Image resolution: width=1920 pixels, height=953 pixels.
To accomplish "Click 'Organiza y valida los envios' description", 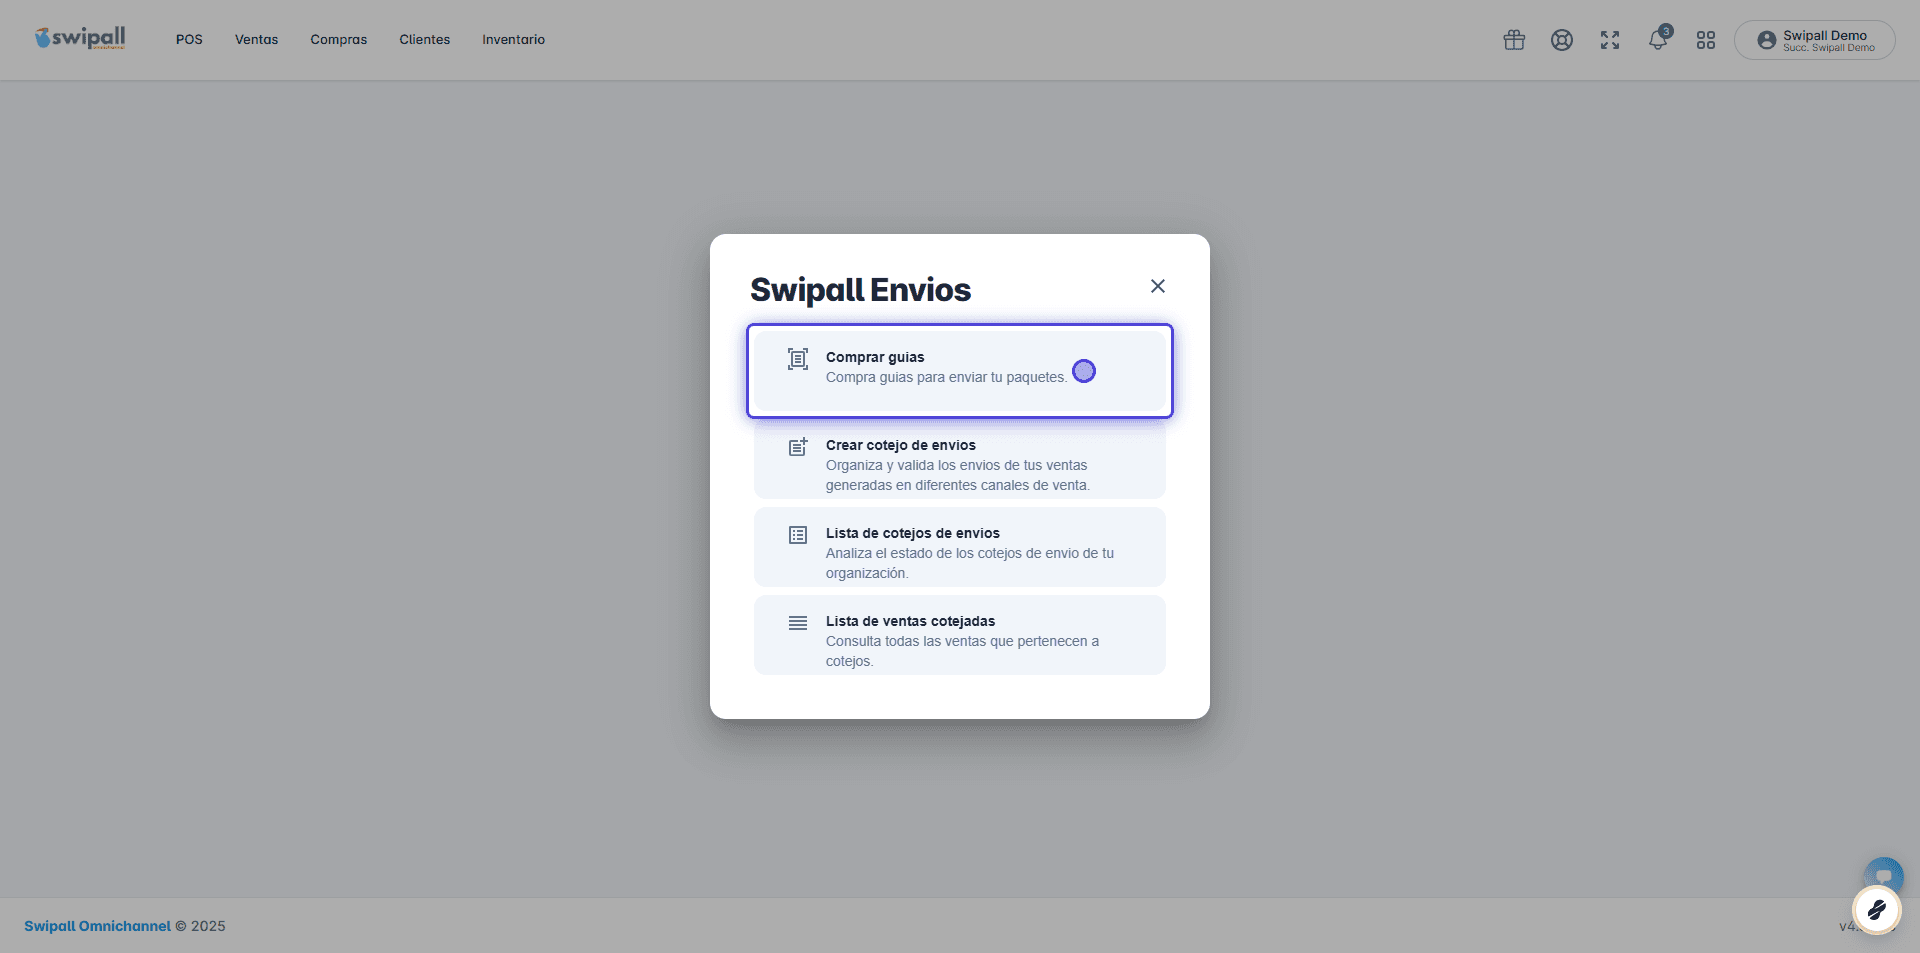I will [x=958, y=475].
